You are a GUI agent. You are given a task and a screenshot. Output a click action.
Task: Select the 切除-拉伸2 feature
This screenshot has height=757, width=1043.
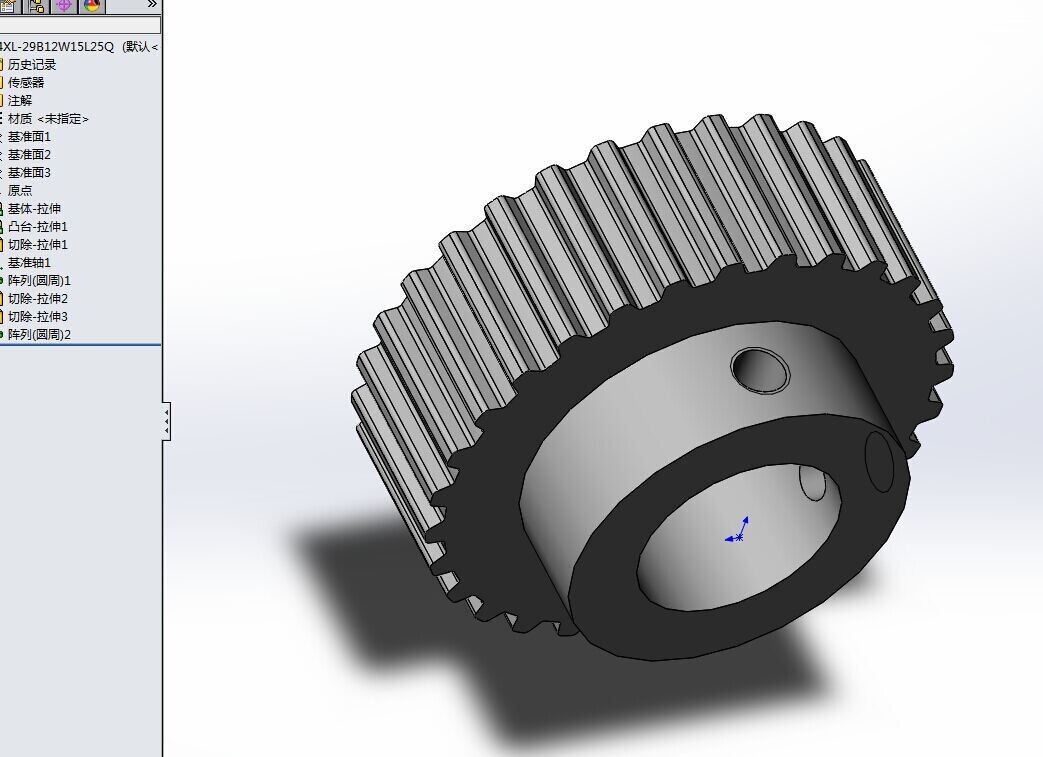[37, 298]
